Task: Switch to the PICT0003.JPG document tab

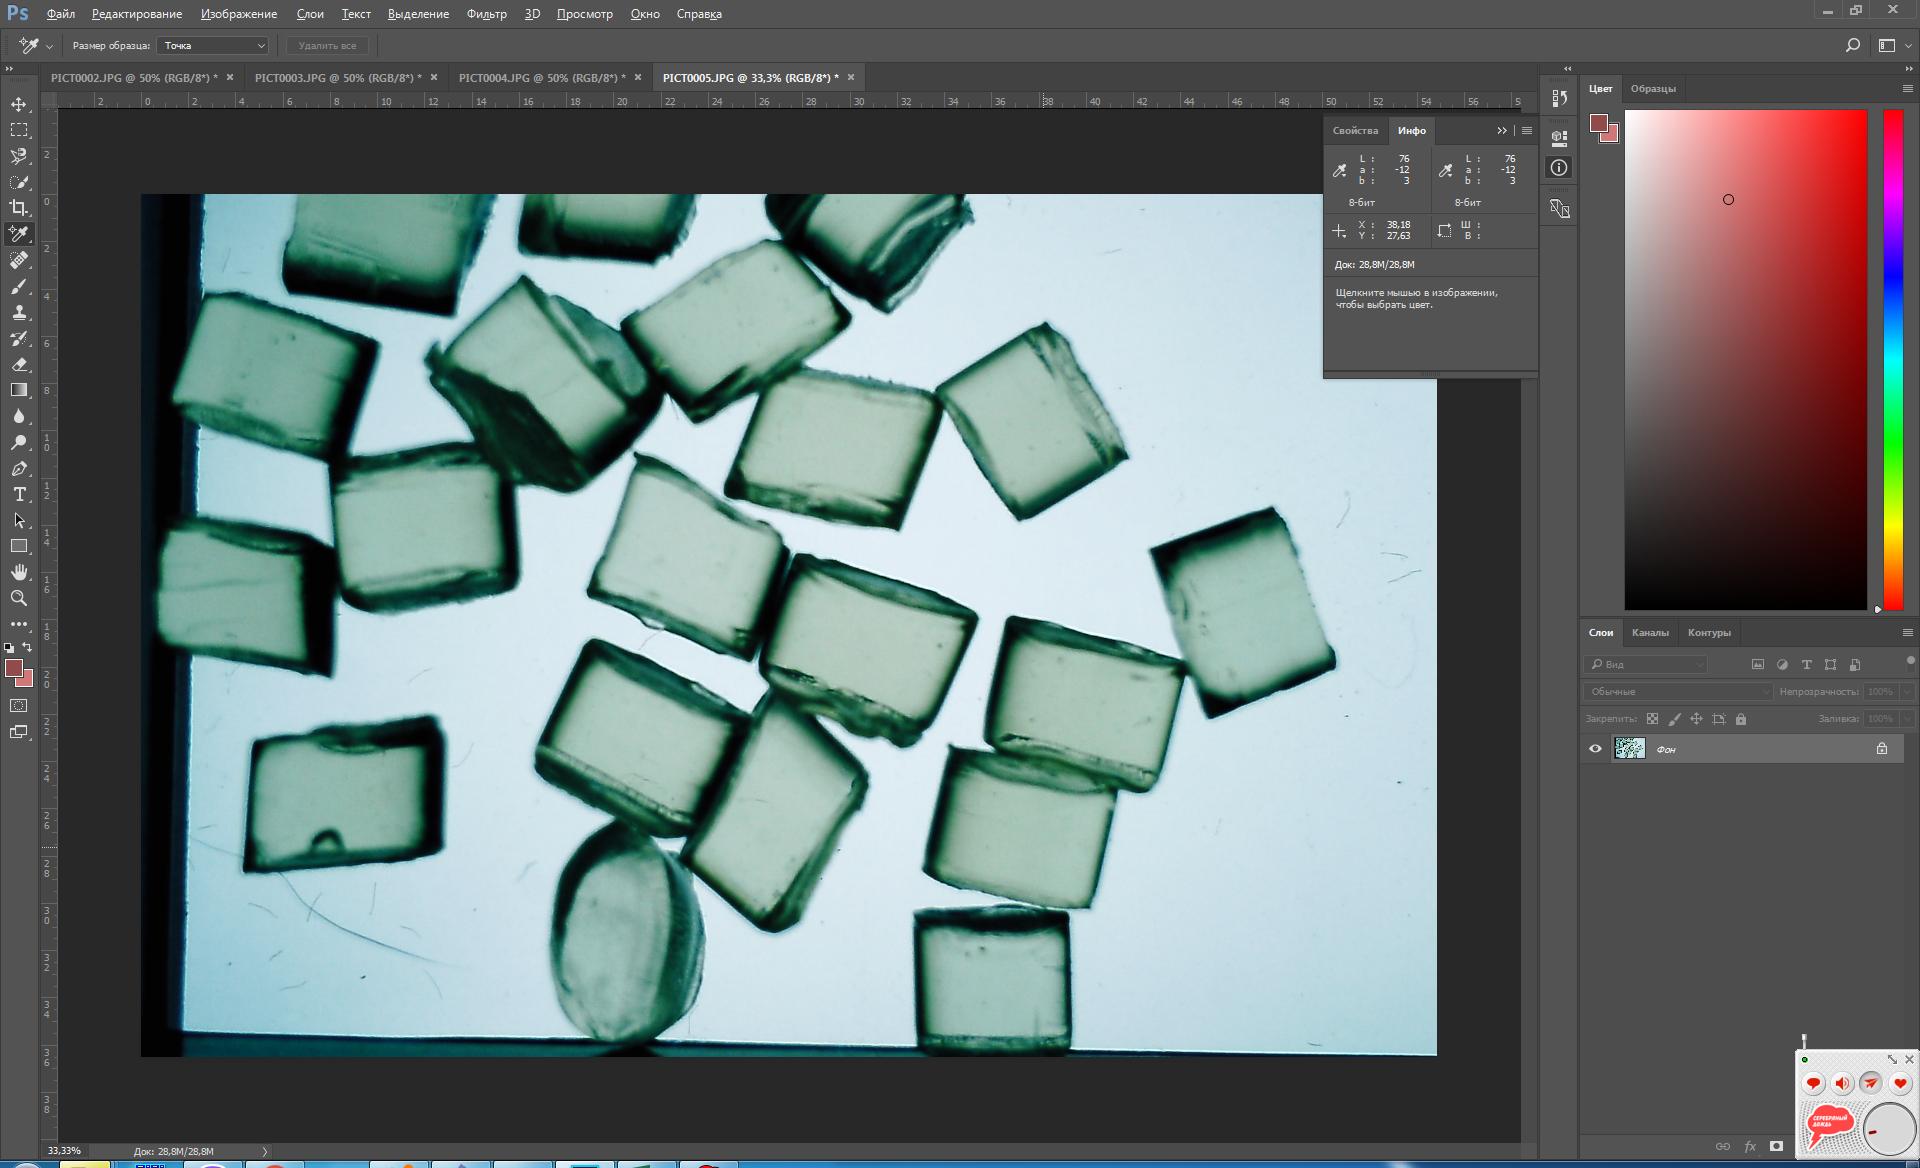Action: 337,78
